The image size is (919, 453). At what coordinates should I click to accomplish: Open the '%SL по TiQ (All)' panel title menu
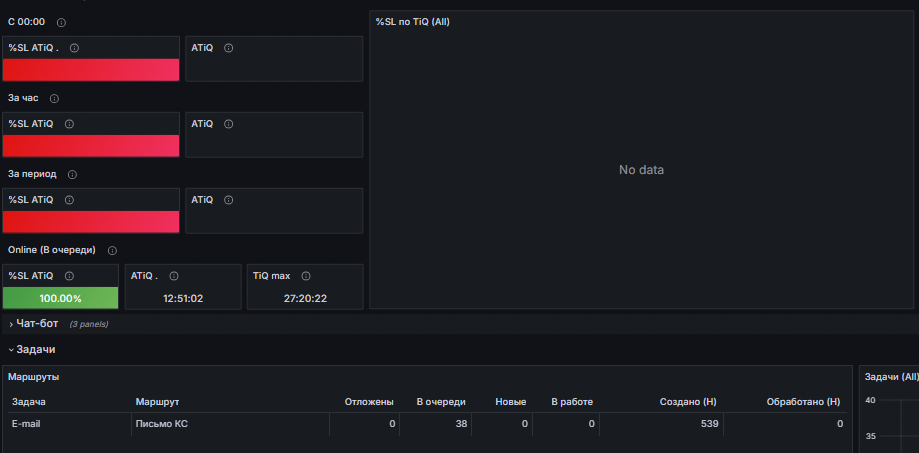[413, 22]
